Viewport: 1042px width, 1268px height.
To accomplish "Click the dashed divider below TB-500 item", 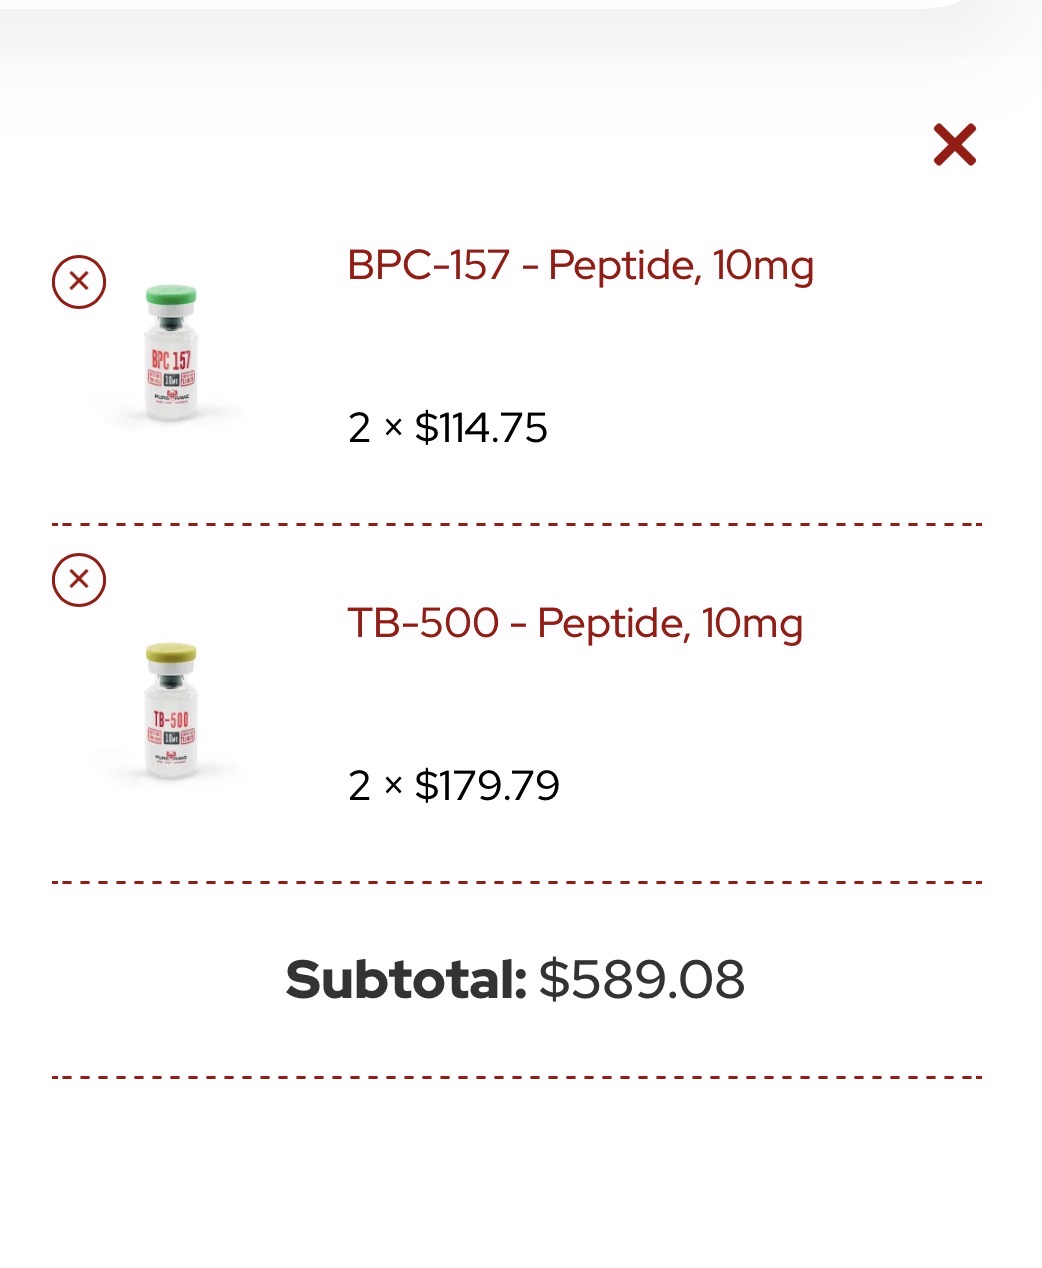I will pos(517,883).
